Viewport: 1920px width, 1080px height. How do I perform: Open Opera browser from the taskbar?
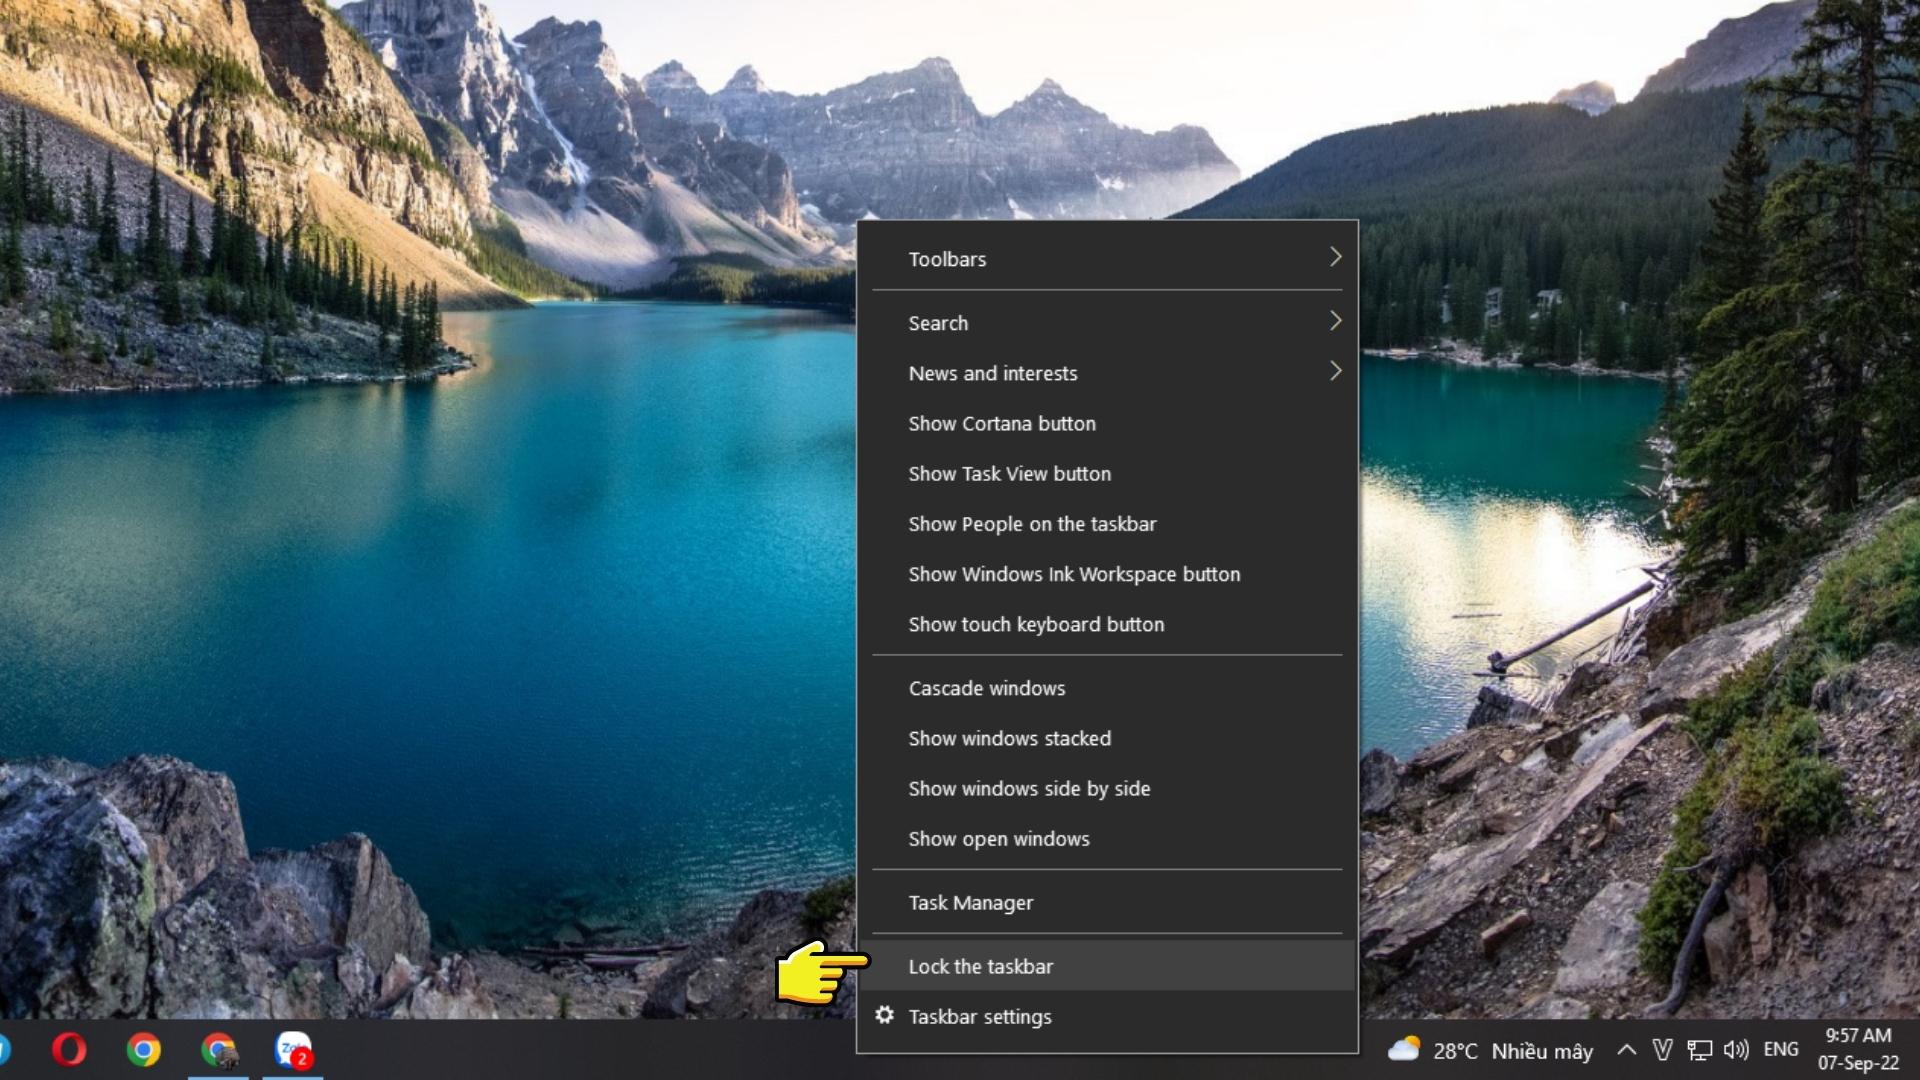click(x=69, y=1050)
